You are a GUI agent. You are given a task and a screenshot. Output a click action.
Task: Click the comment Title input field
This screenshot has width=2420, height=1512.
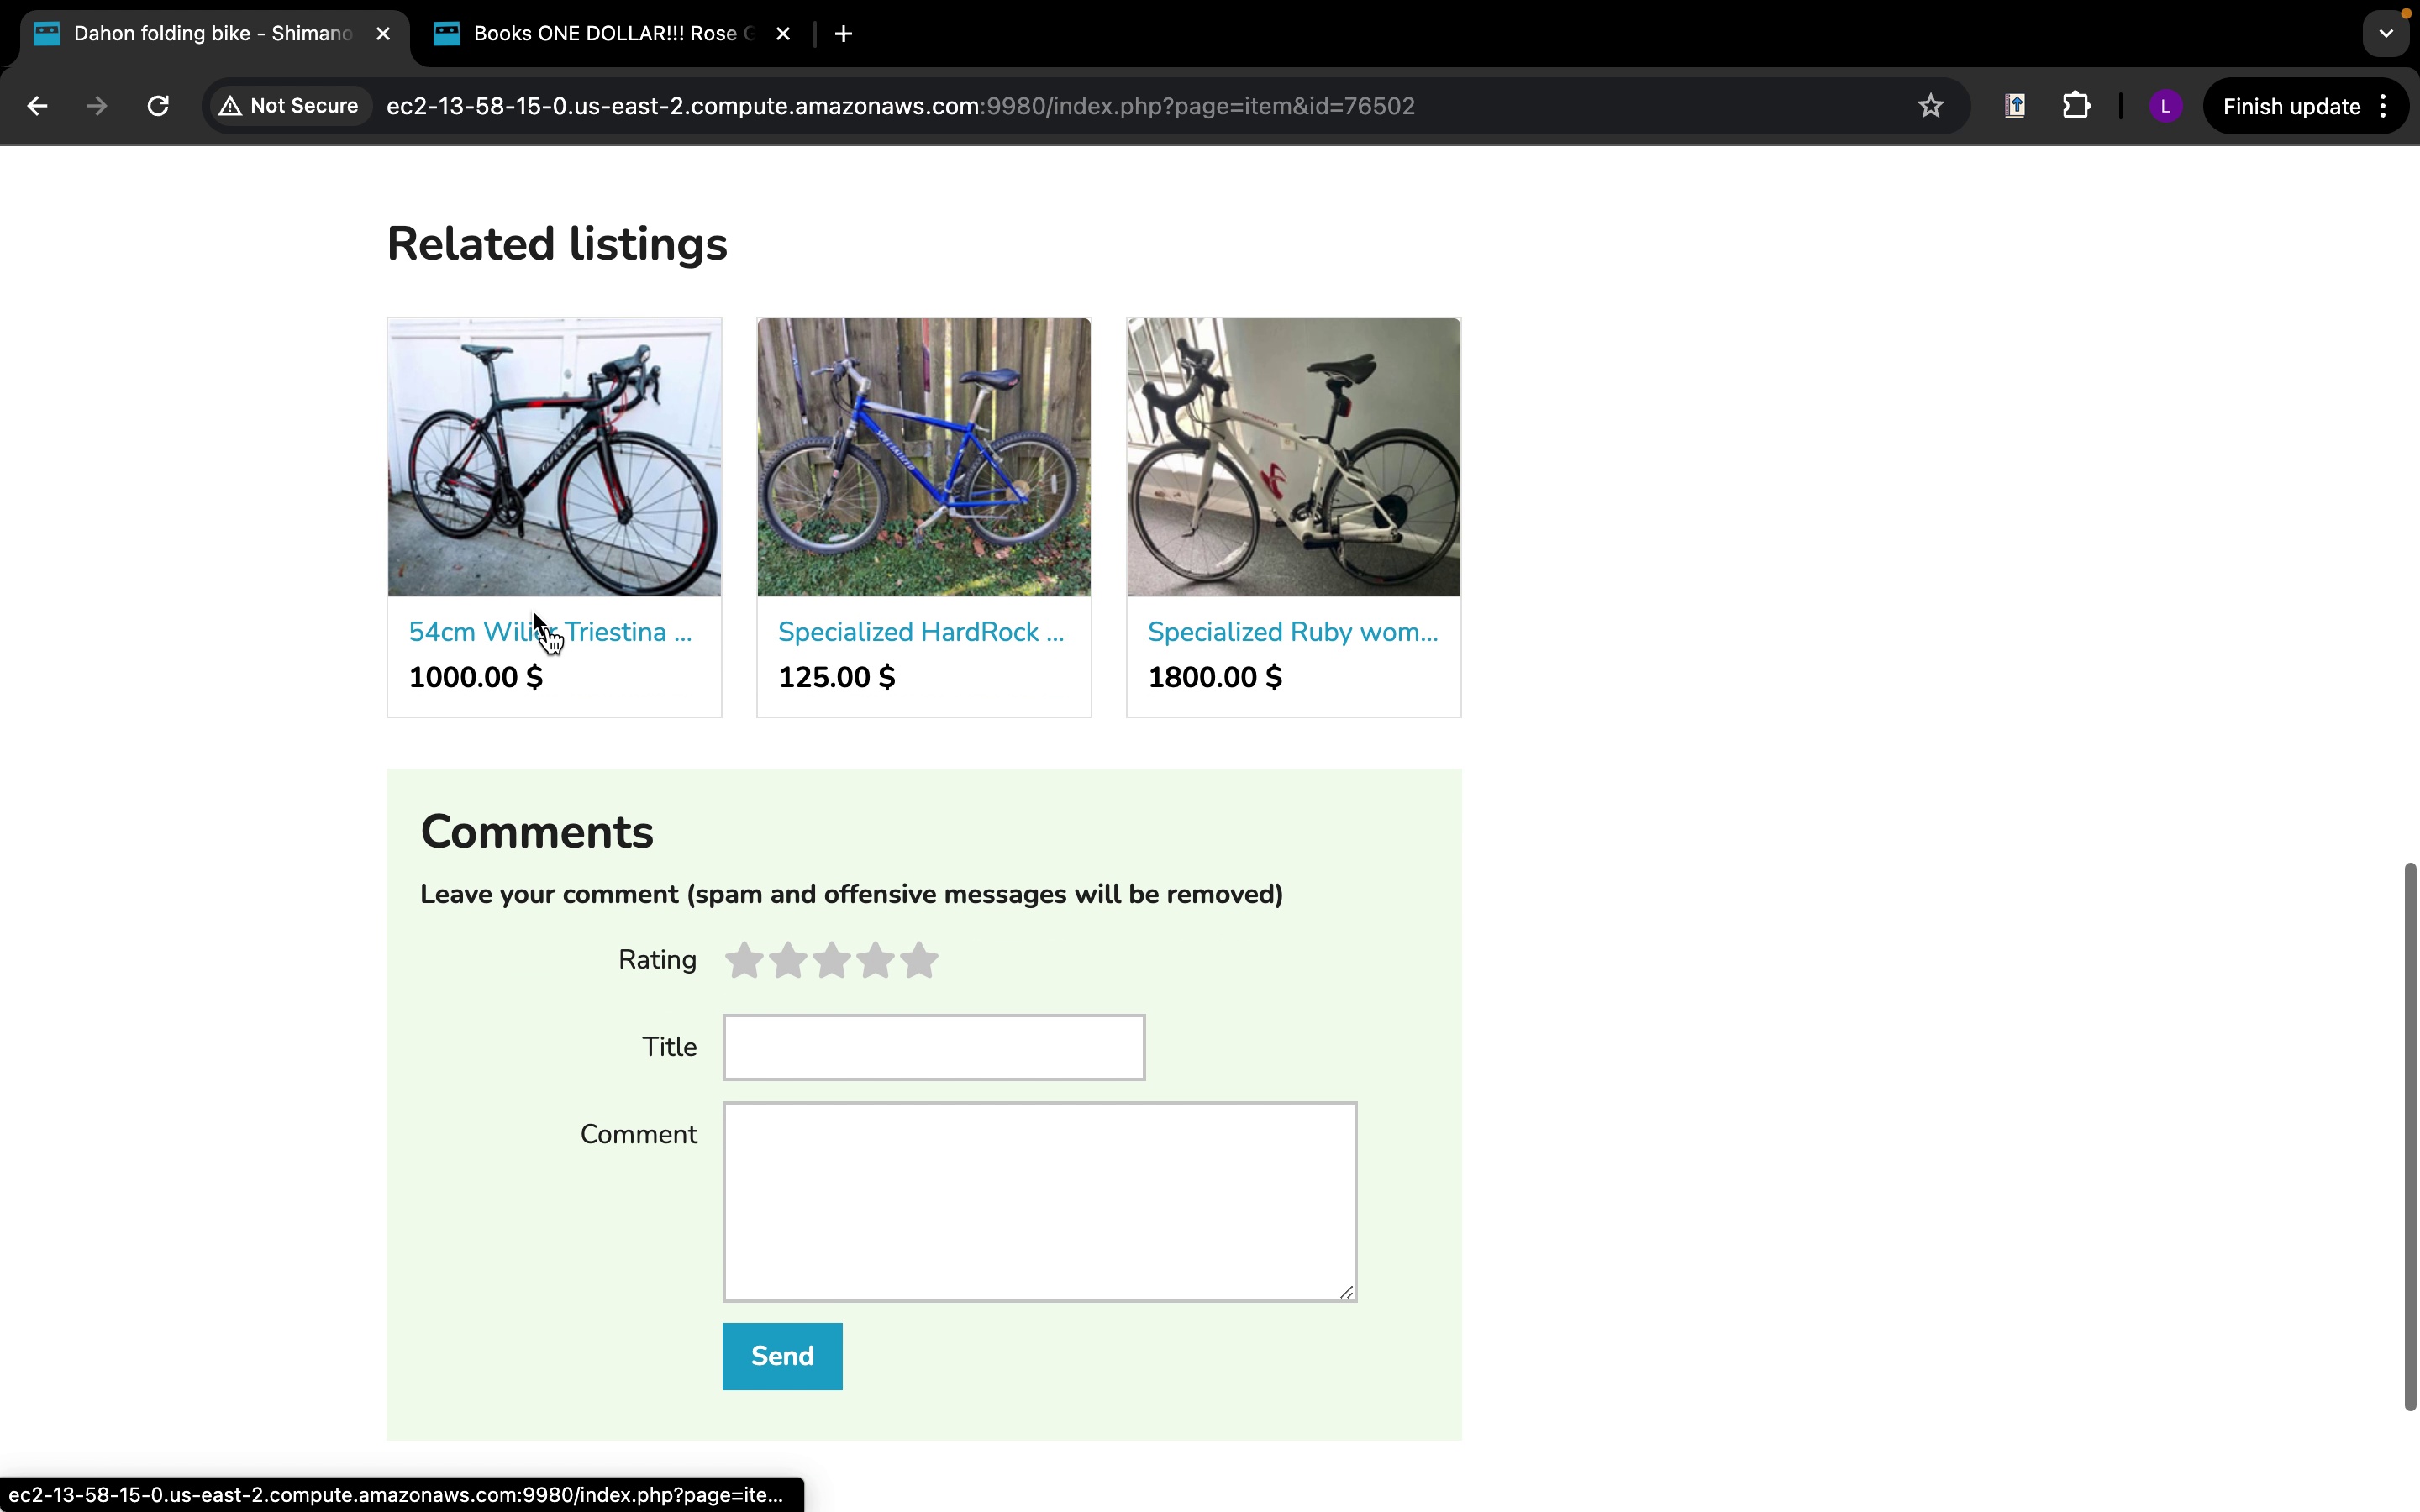pos(933,1047)
